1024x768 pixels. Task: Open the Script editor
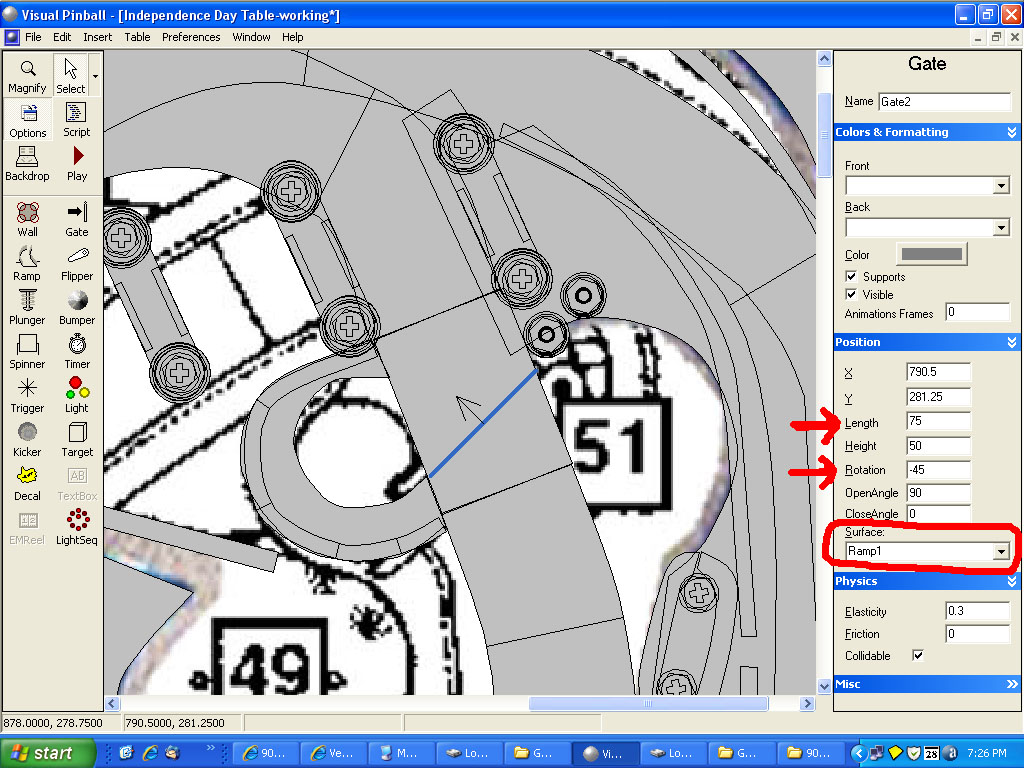pyautogui.click(x=77, y=119)
